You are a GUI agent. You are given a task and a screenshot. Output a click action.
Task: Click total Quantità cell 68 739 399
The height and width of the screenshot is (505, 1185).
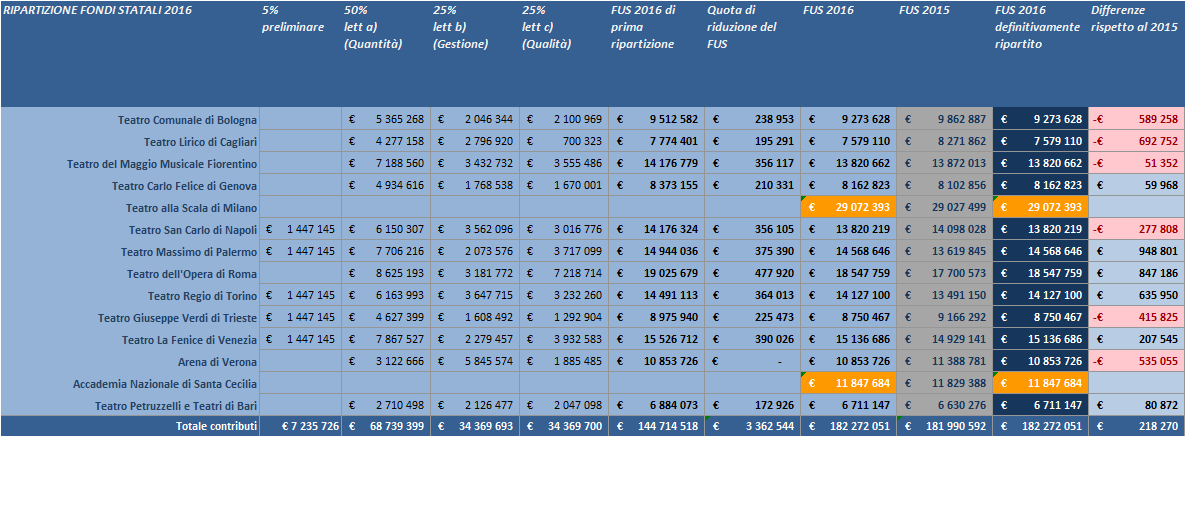coord(385,426)
